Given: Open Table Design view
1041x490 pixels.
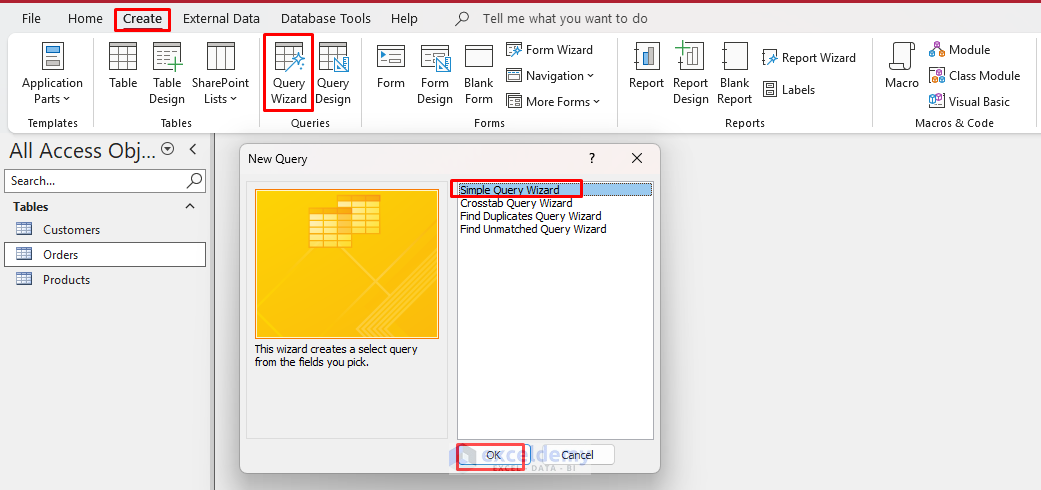Looking at the screenshot, I should pos(167,74).
